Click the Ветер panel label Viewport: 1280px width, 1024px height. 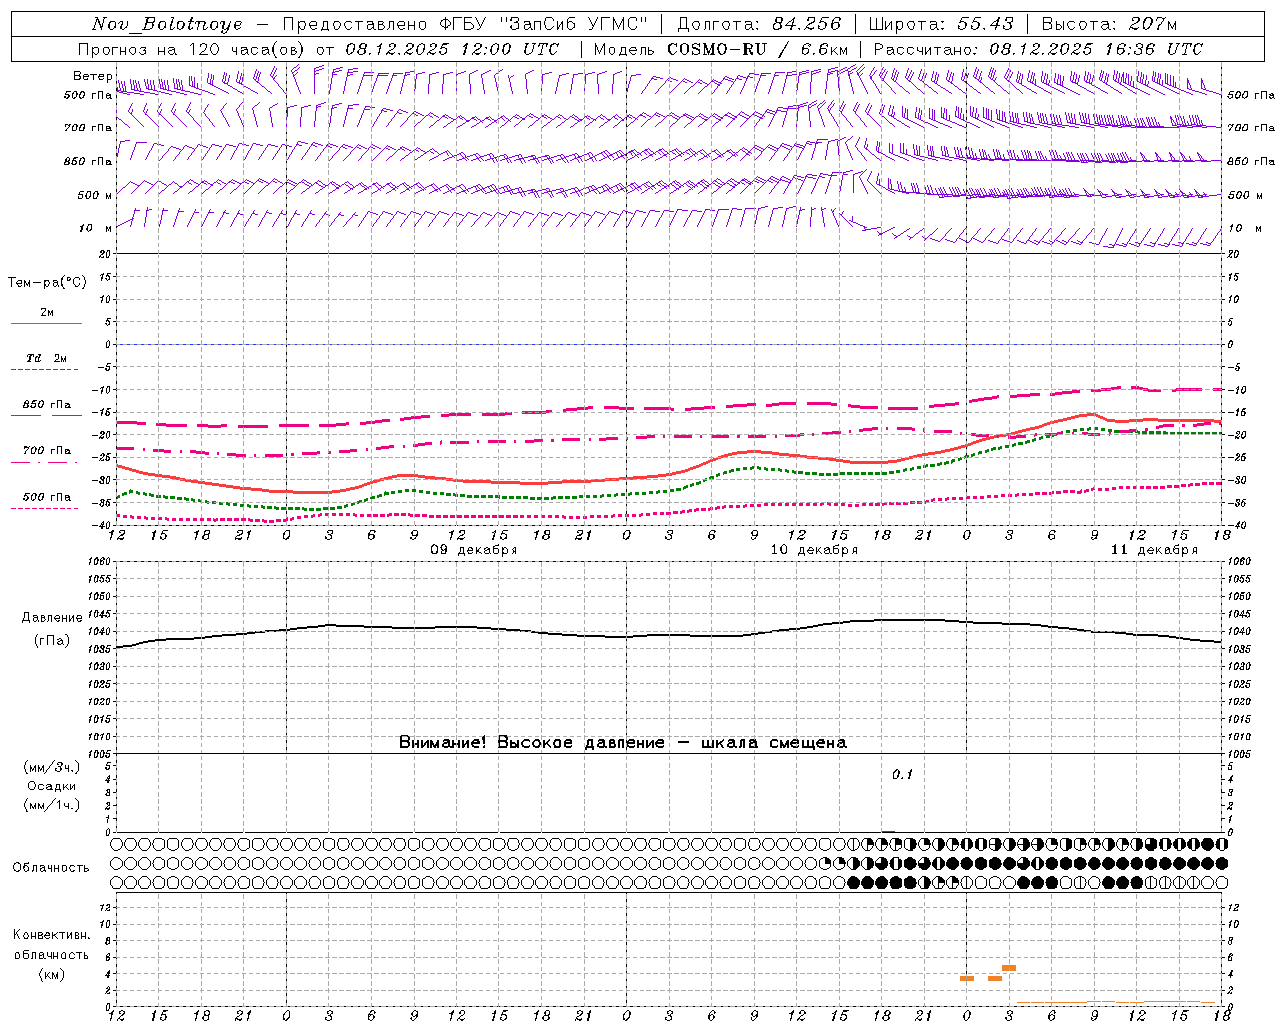pyautogui.click(x=92, y=76)
